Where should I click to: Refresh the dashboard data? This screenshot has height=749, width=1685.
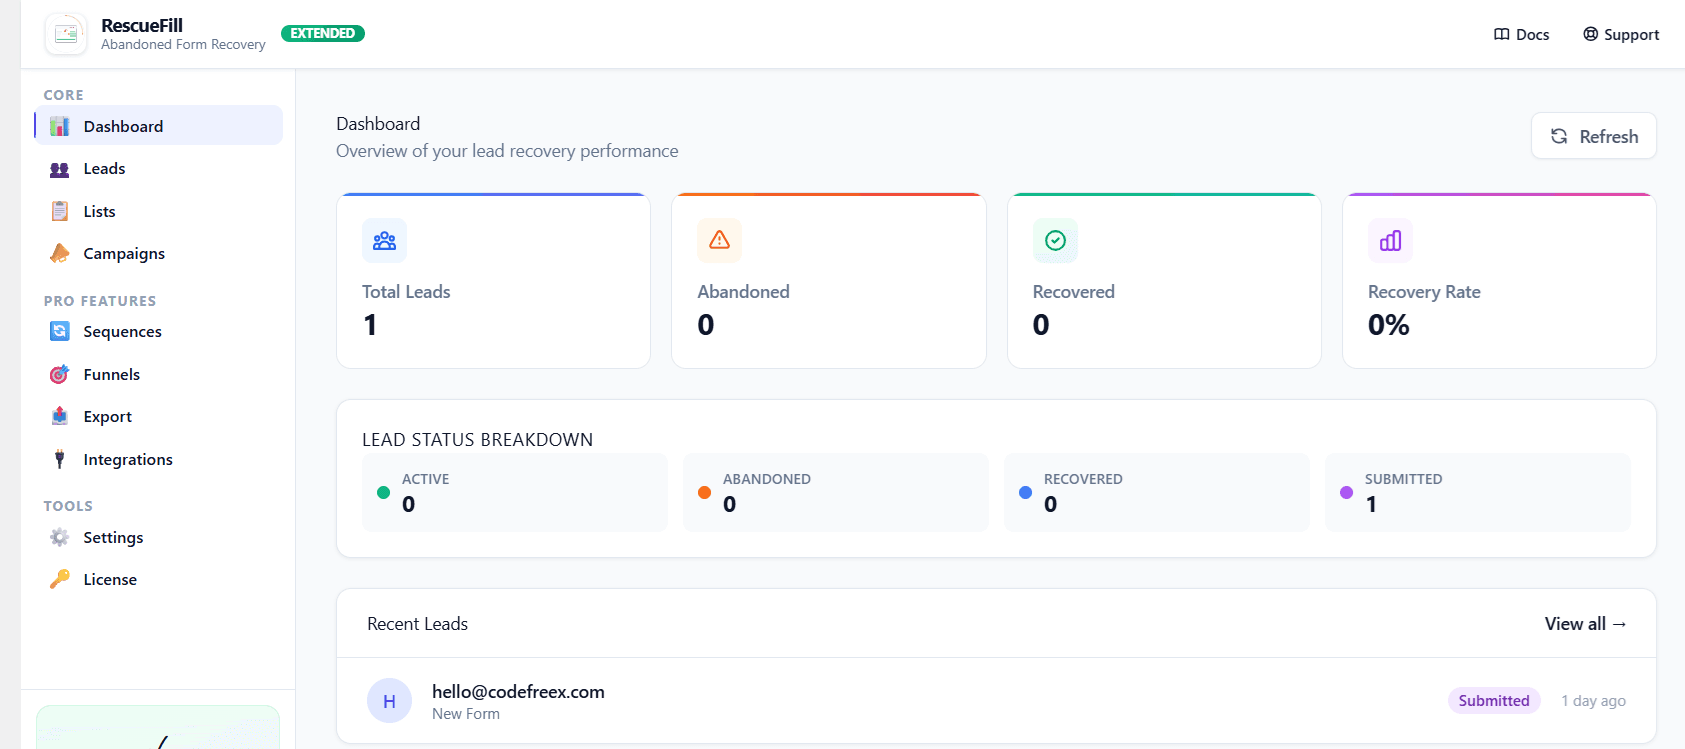pyautogui.click(x=1593, y=136)
